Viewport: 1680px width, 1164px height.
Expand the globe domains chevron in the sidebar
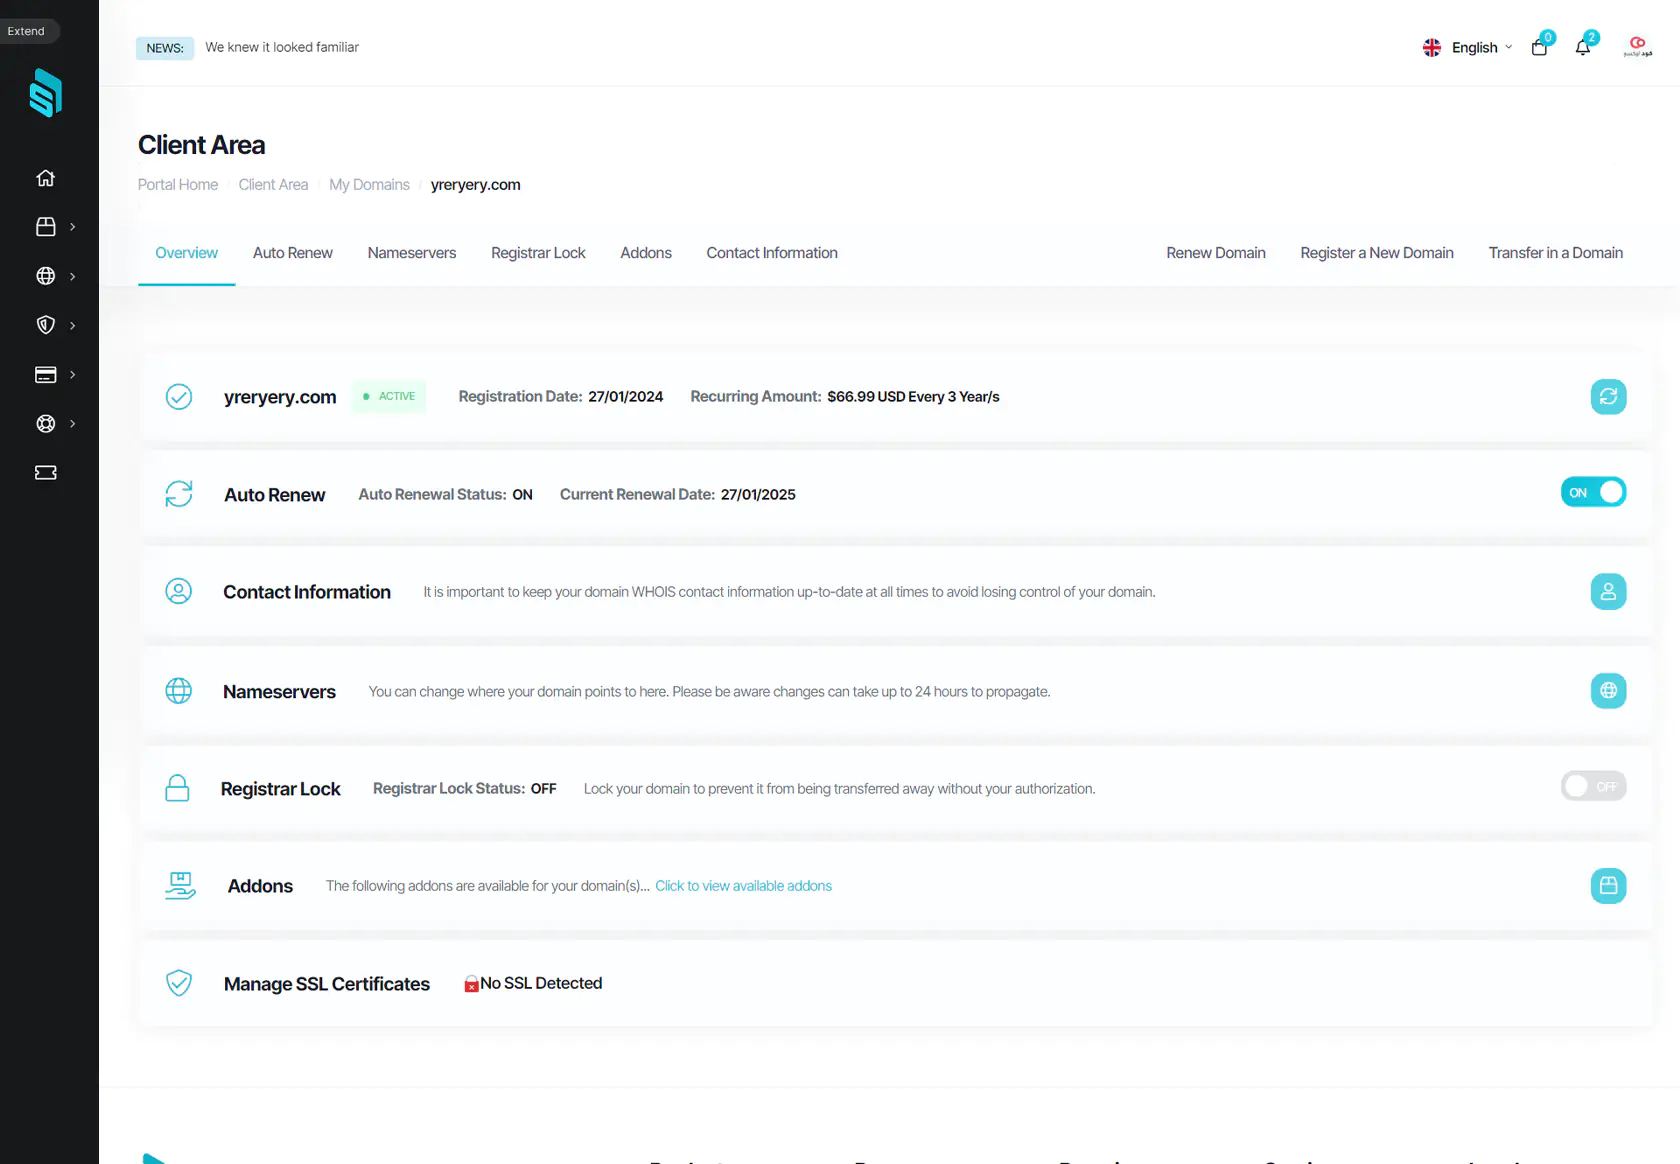[x=72, y=276]
